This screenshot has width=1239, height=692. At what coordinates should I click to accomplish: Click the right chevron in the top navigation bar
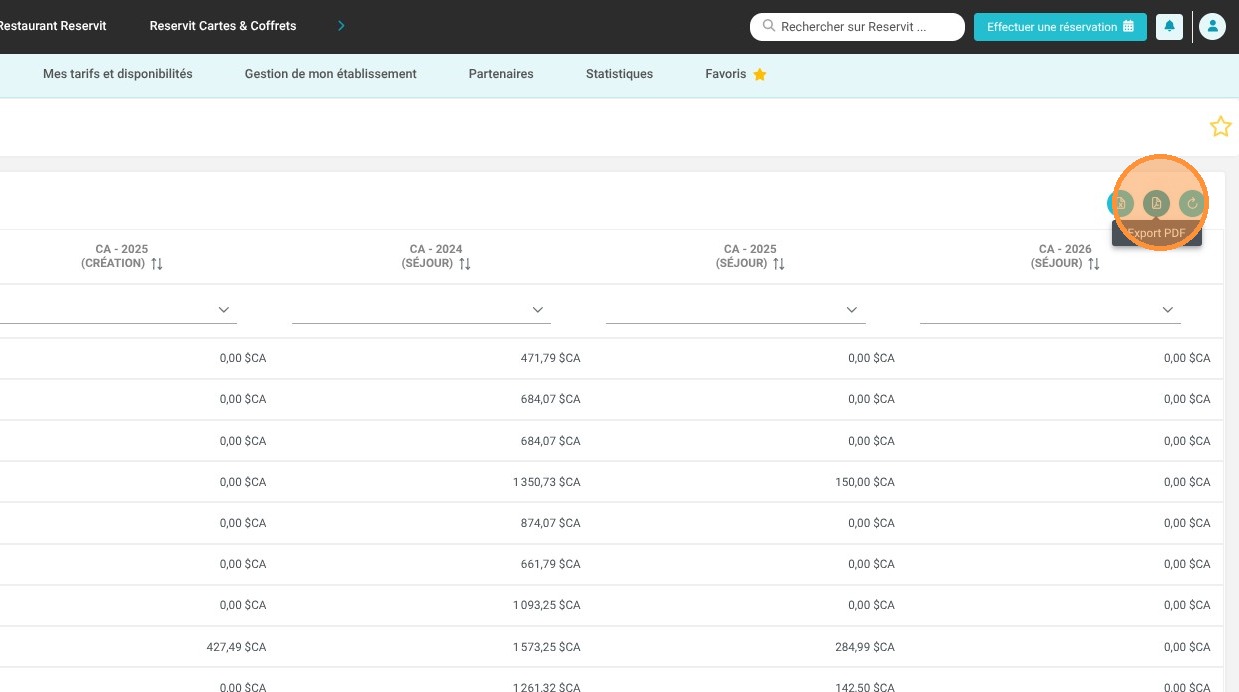click(341, 26)
